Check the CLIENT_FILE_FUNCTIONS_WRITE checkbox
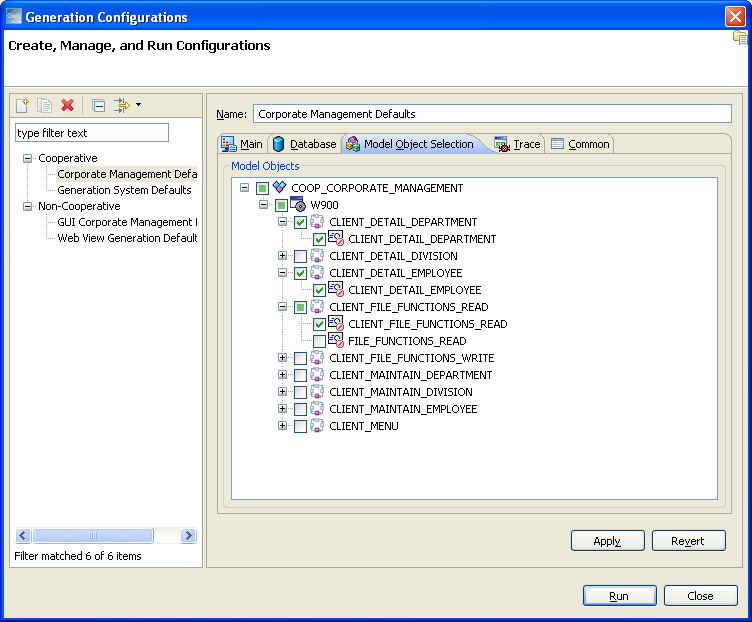This screenshot has height=622, width=752. [x=301, y=358]
